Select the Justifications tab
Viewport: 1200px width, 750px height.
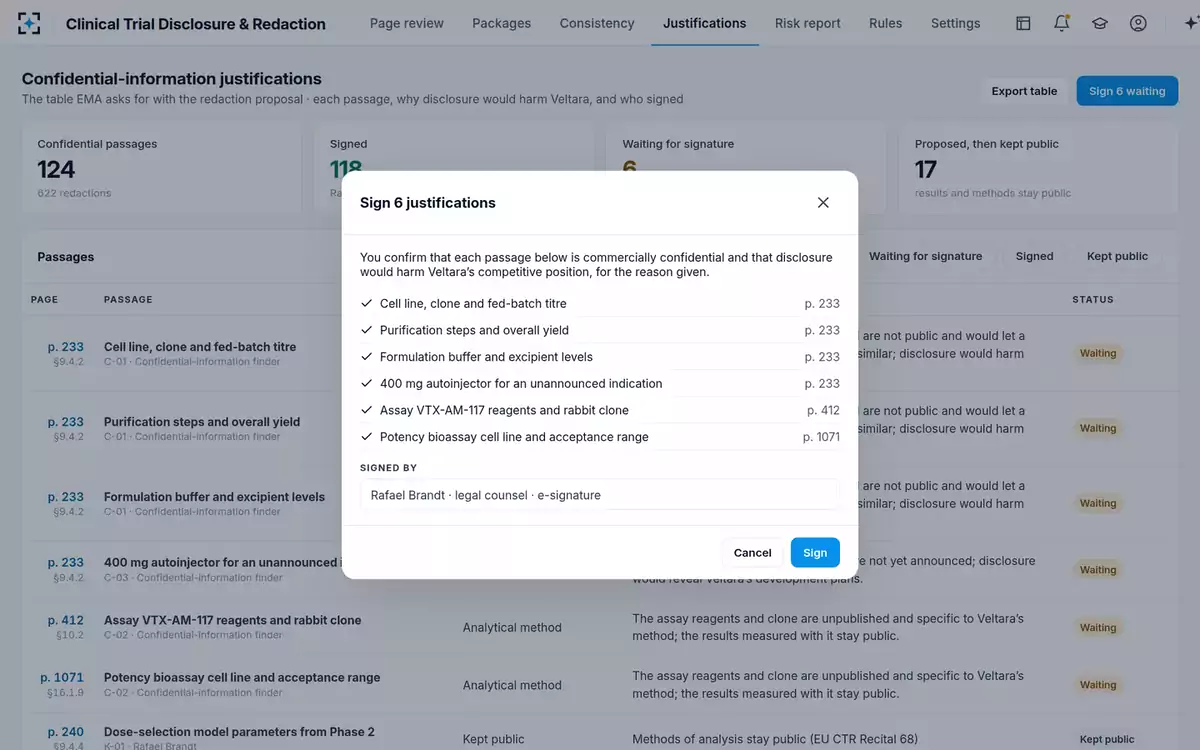tap(704, 23)
